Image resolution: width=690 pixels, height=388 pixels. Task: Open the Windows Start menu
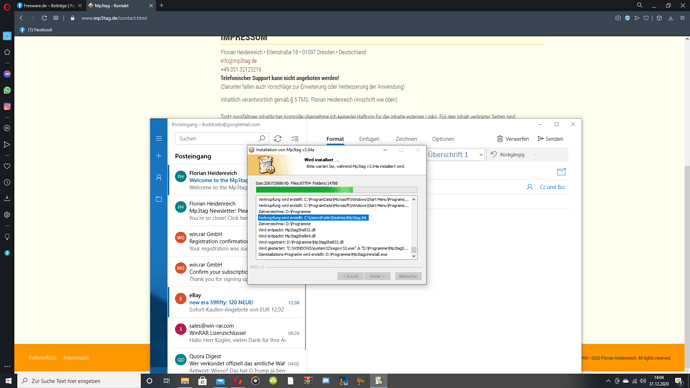tap(8, 381)
